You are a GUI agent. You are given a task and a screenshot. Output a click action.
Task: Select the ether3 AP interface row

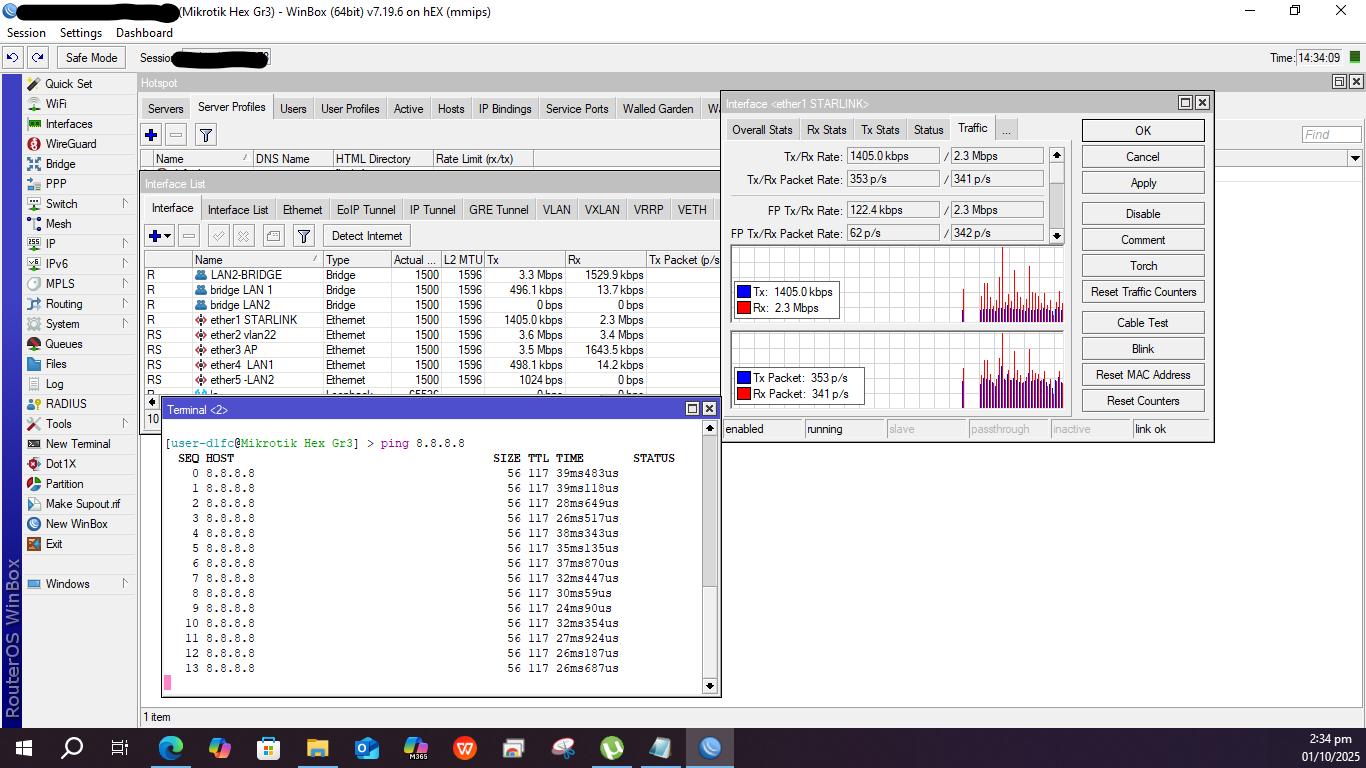click(432, 350)
